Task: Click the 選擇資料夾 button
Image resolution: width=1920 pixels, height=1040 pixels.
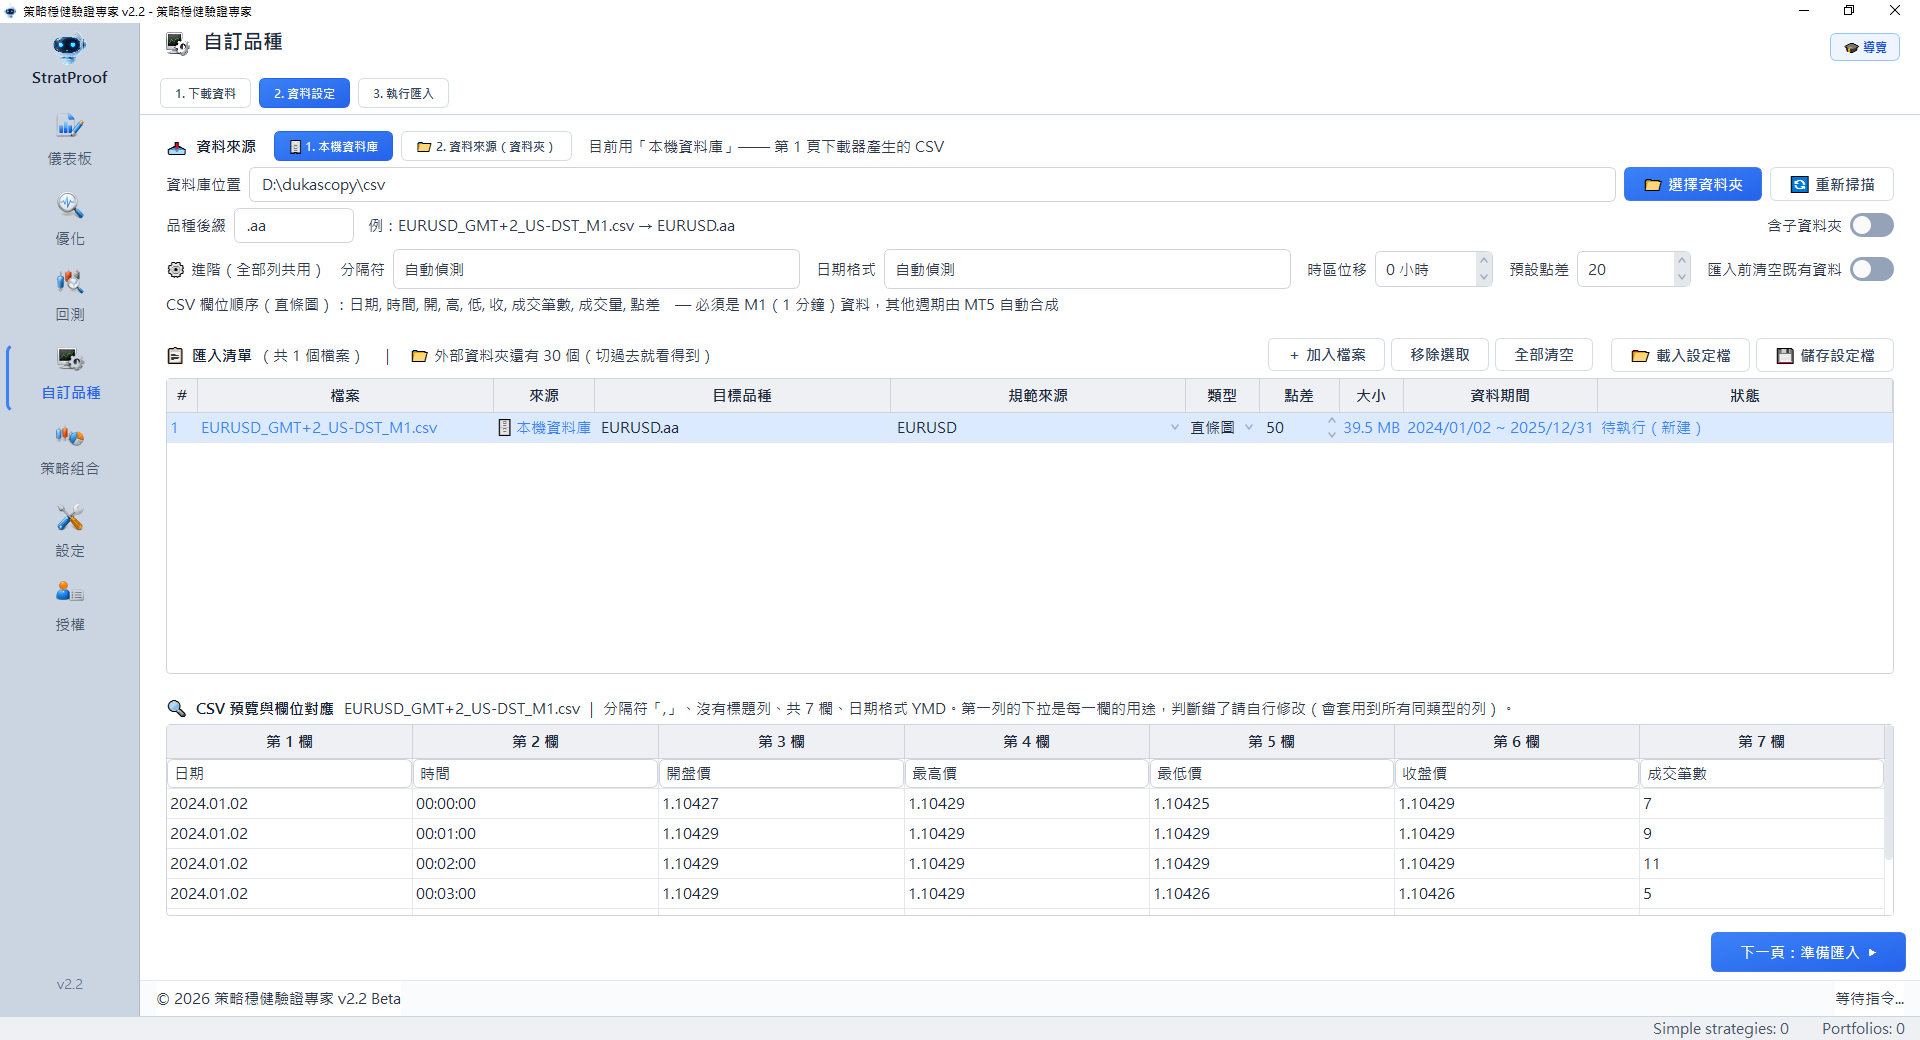Action: 1692,185
